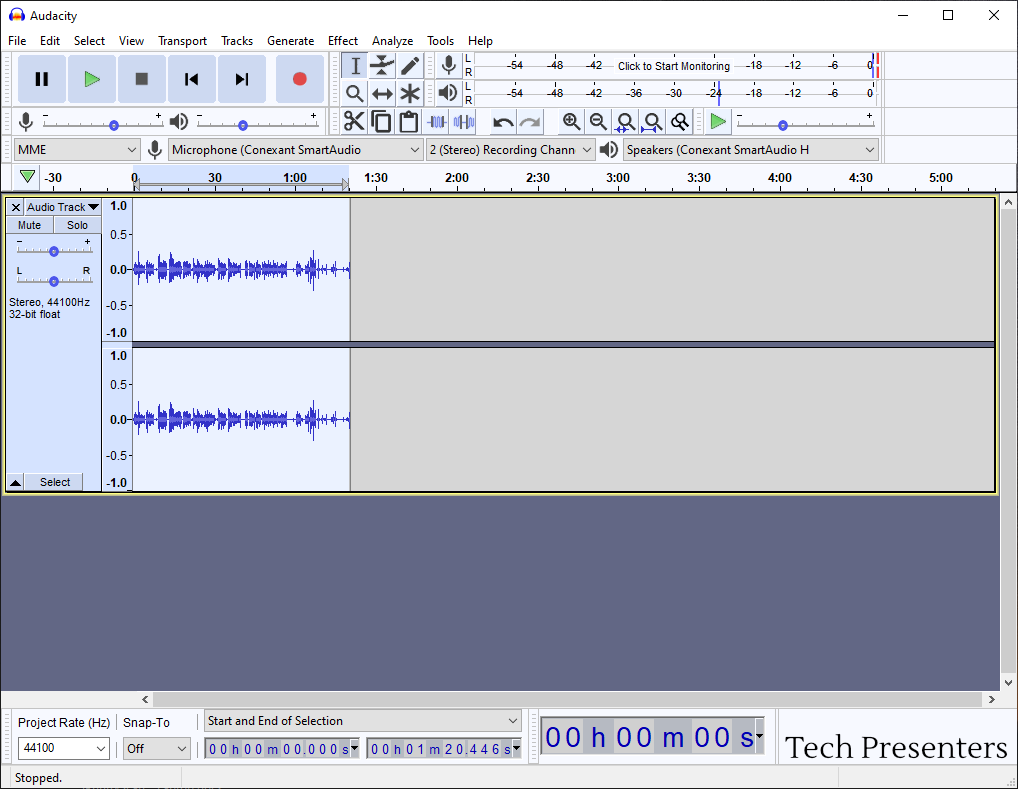1018x789 pixels.
Task: Click to Start Monitoring on recording meter
Action: (x=674, y=66)
